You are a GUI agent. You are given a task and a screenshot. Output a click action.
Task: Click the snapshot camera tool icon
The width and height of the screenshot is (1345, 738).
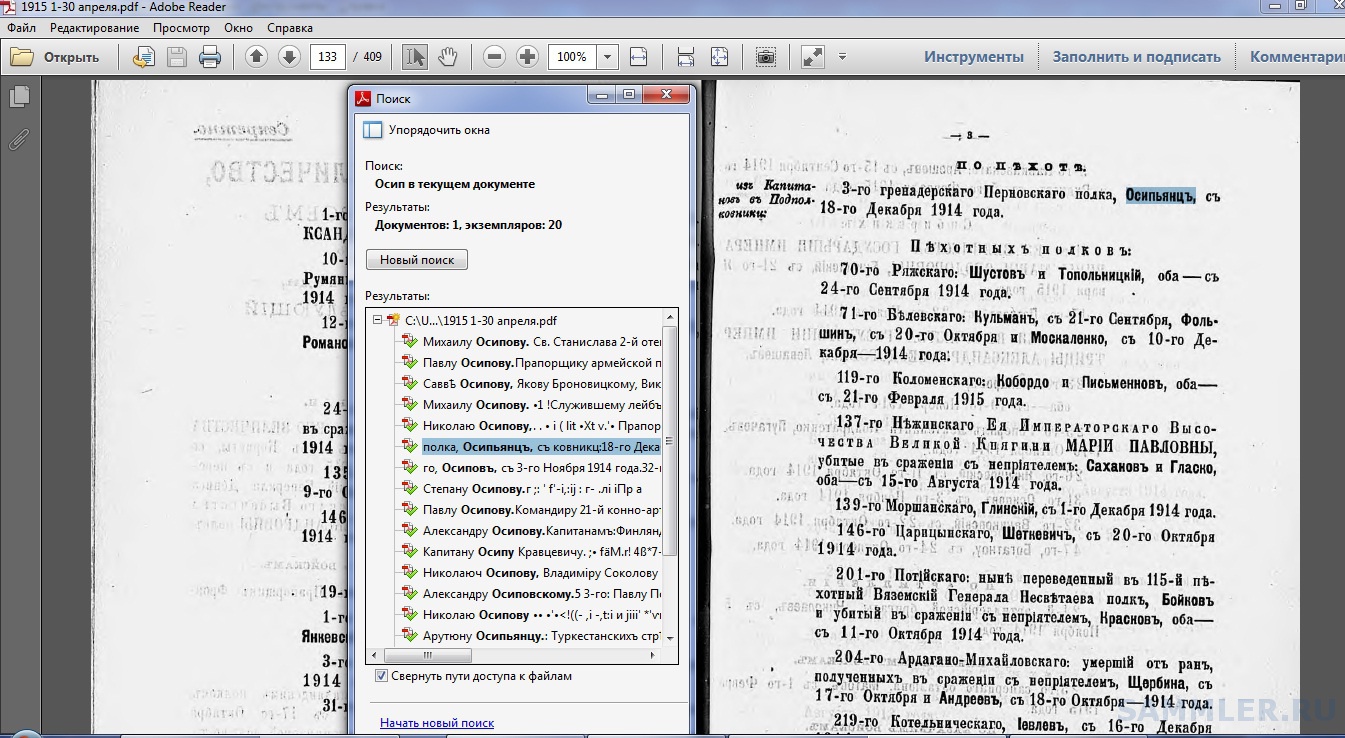tap(765, 57)
